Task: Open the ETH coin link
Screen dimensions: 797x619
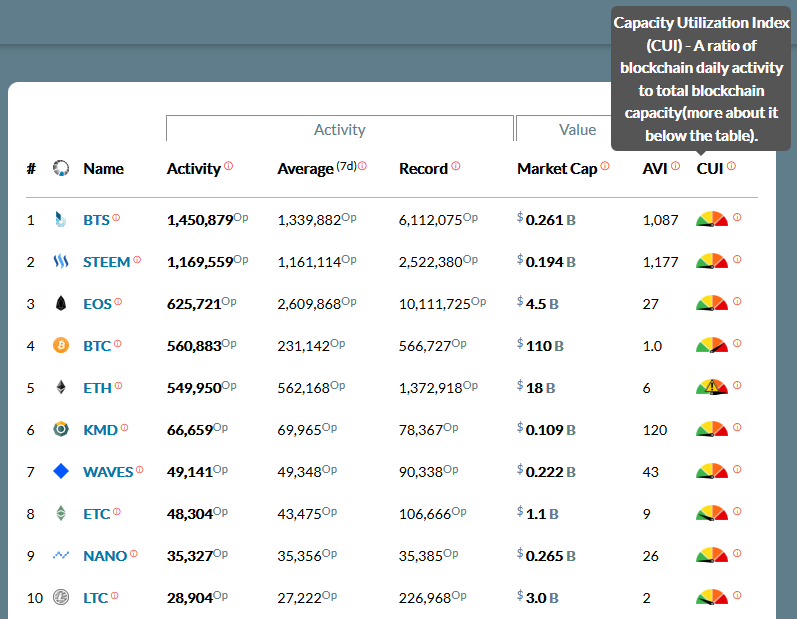Action: pyautogui.click(x=98, y=388)
